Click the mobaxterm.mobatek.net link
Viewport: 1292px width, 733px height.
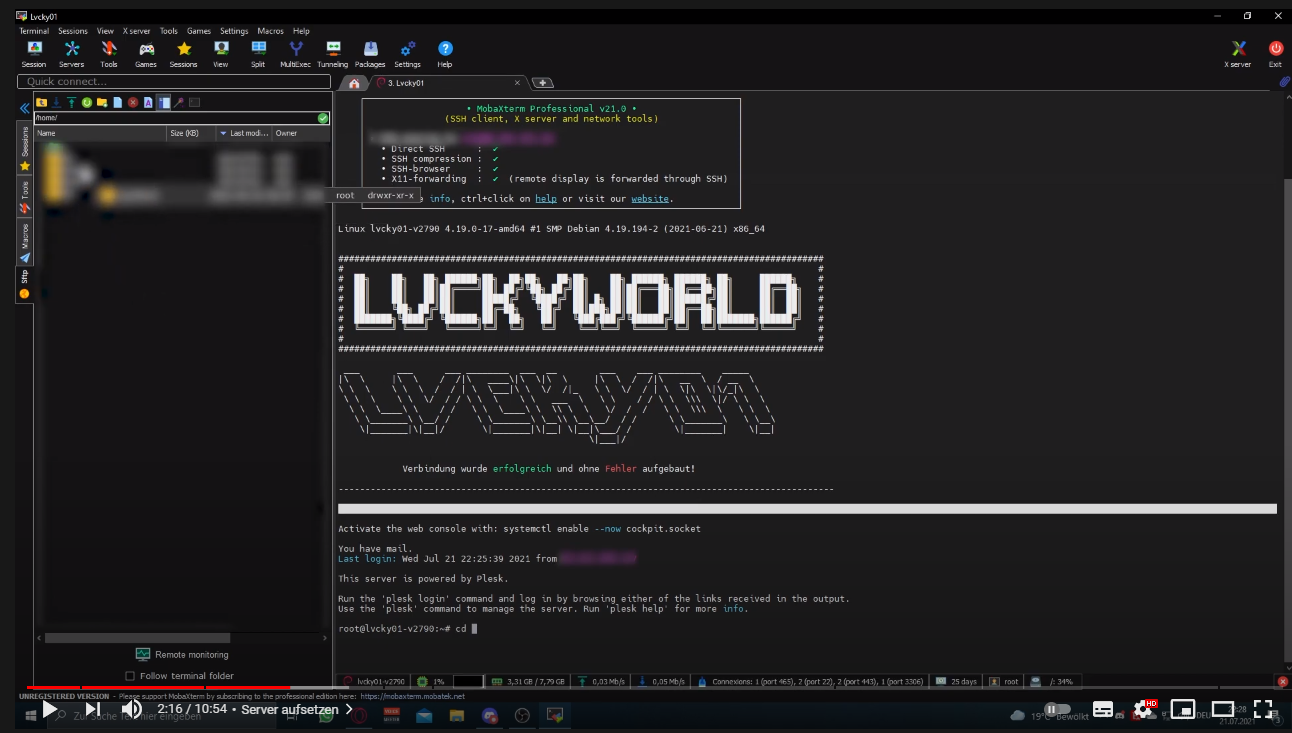pos(412,696)
